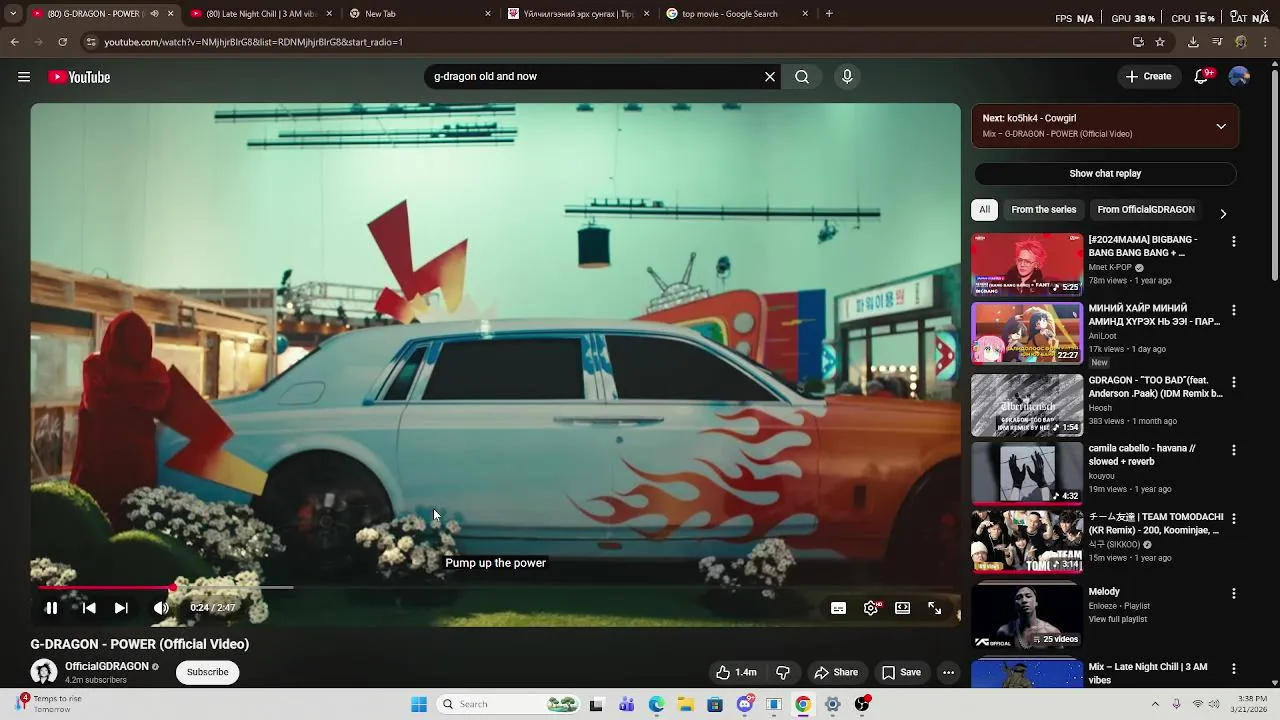Open options for Melody playlist

click(x=1233, y=594)
